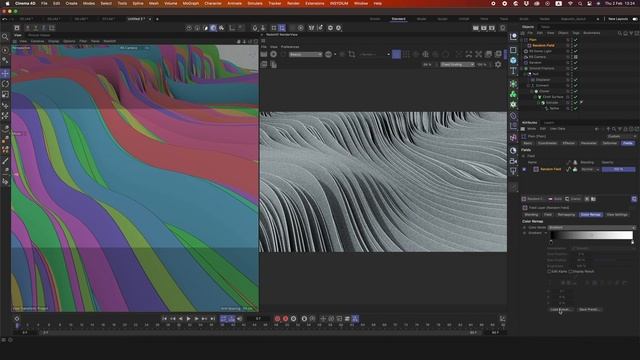Switch to the Blending tab
Screen dimensions: 640x360
pyautogui.click(x=531, y=214)
